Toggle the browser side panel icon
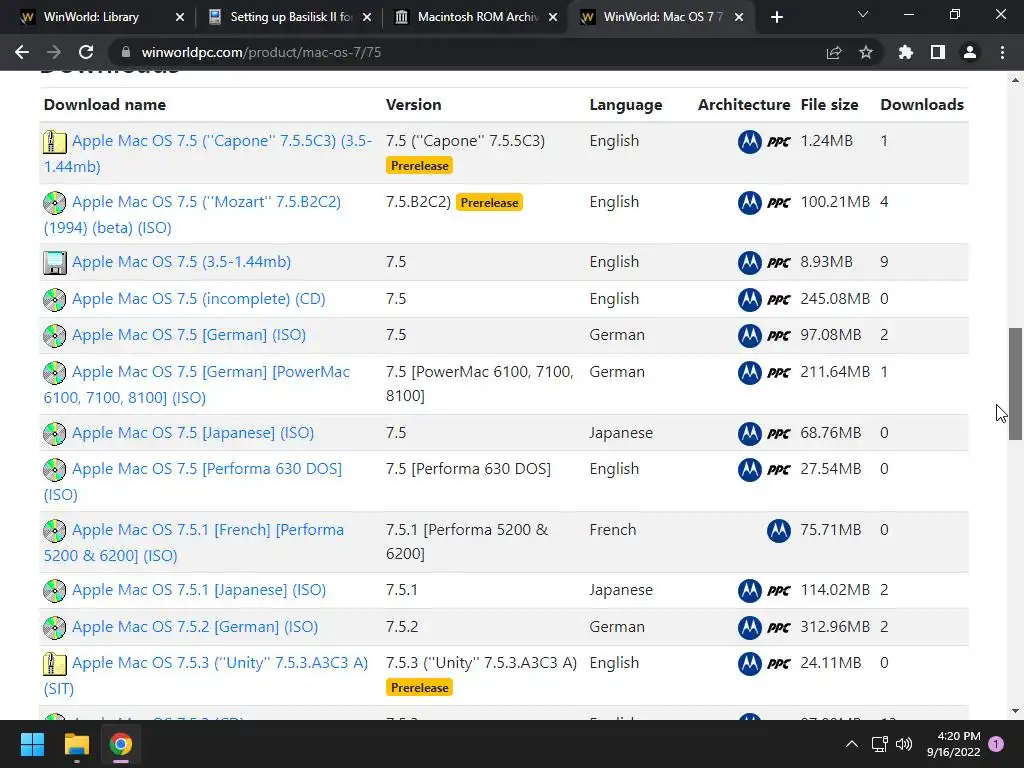1024x768 pixels. click(938, 52)
